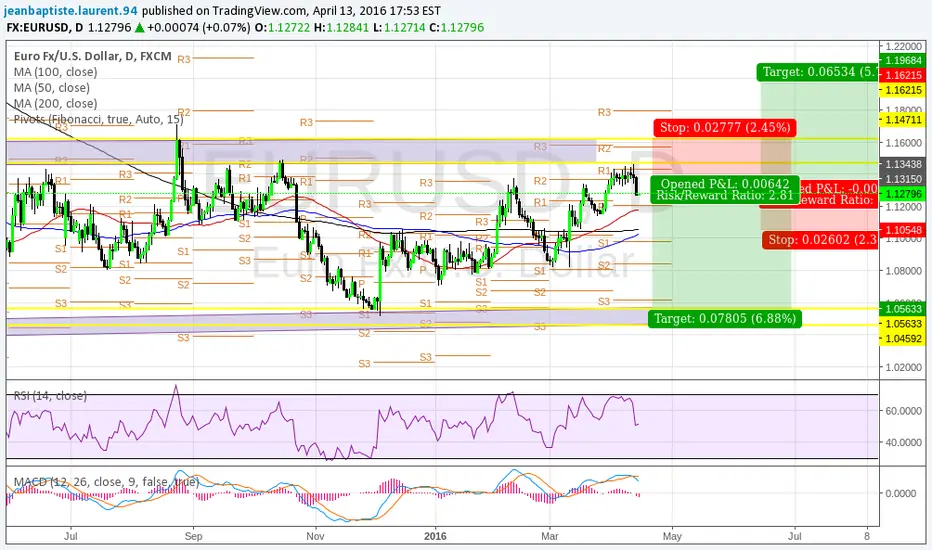Screen dimensions: 932x550
Task: Select the MA (50, close) indicator label
Action: coord(52,88)
